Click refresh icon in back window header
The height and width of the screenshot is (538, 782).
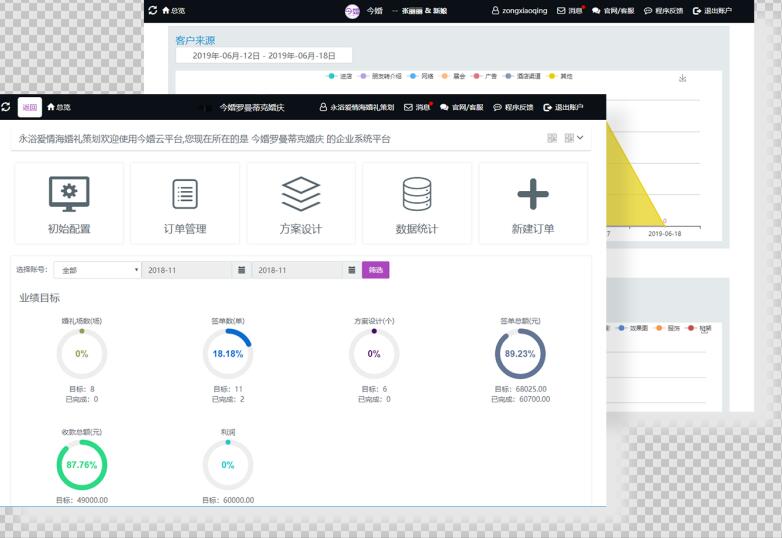click(x=153, y=10)
